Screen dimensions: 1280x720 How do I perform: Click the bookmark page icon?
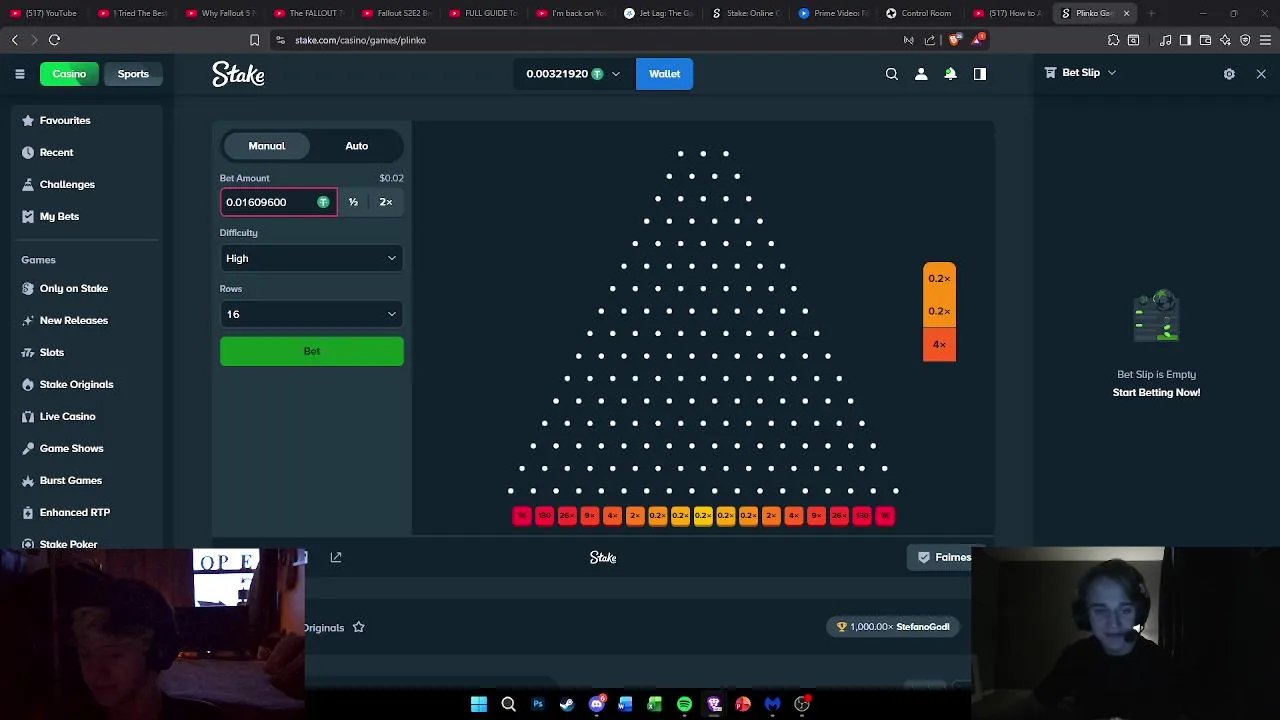(254, 40)
